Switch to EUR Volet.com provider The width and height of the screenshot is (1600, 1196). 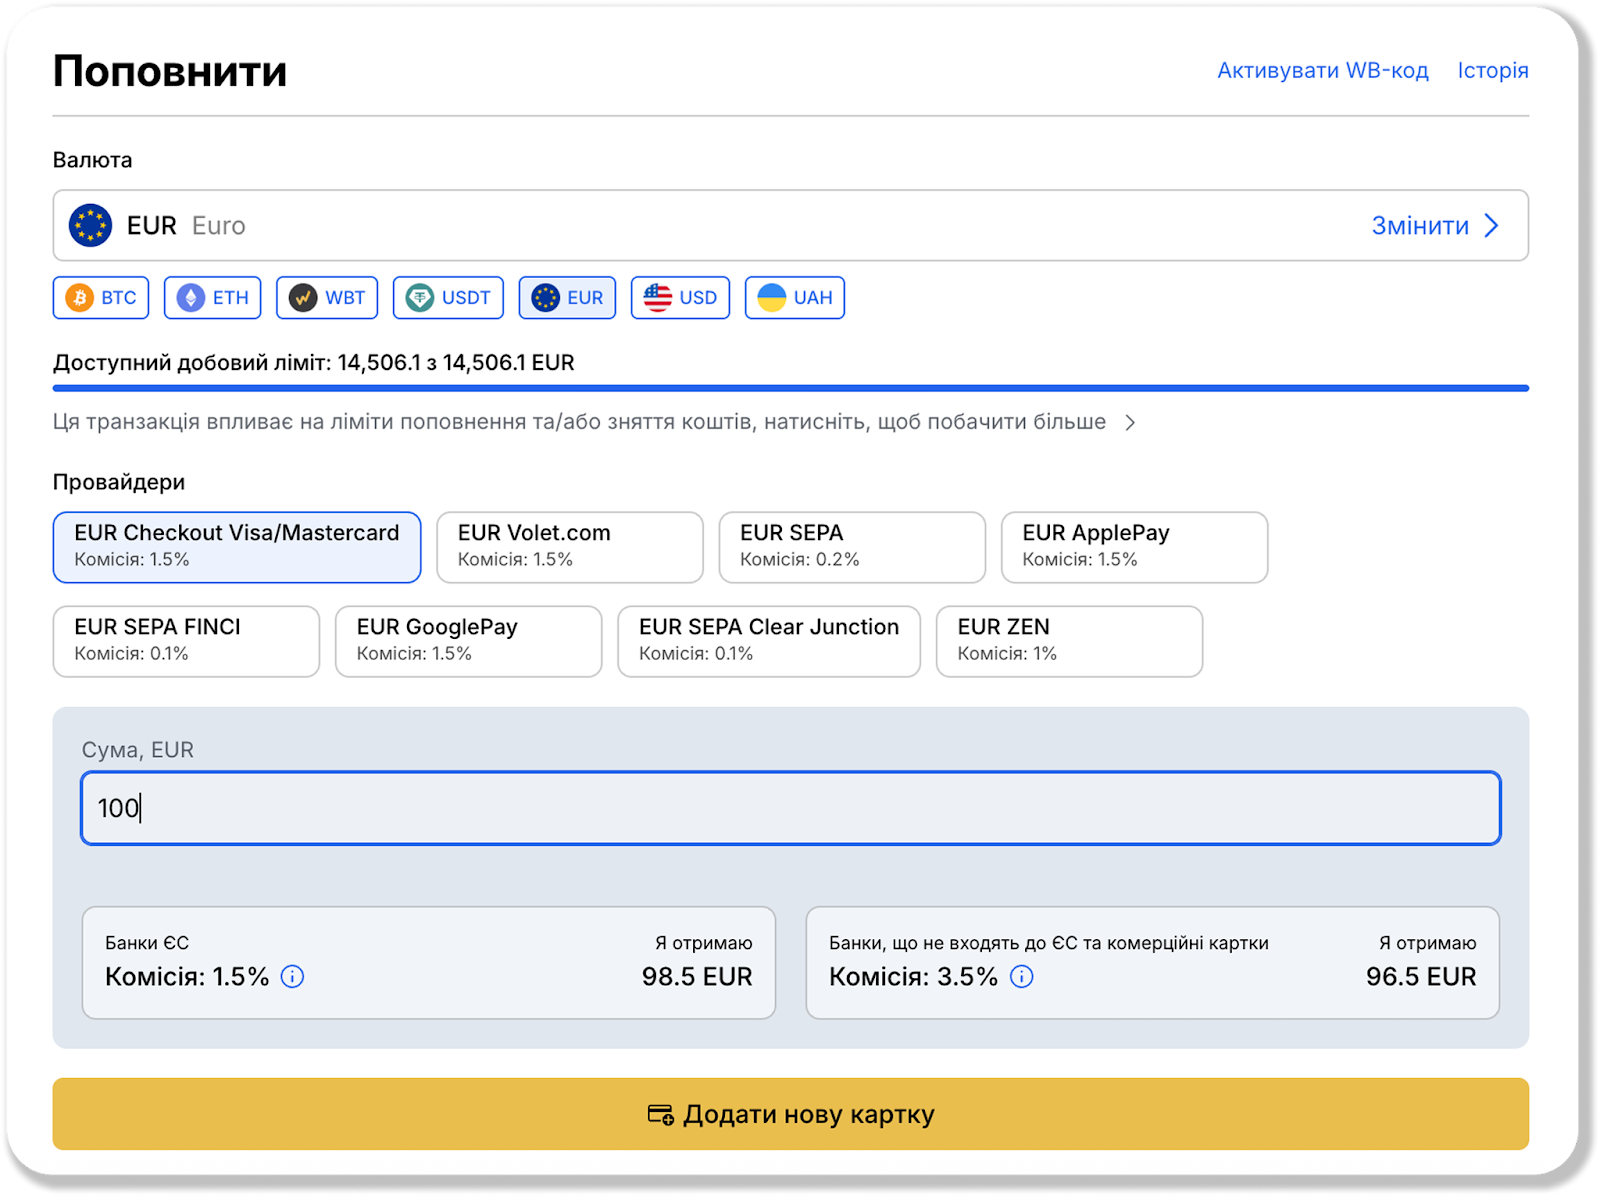(570, 547)
